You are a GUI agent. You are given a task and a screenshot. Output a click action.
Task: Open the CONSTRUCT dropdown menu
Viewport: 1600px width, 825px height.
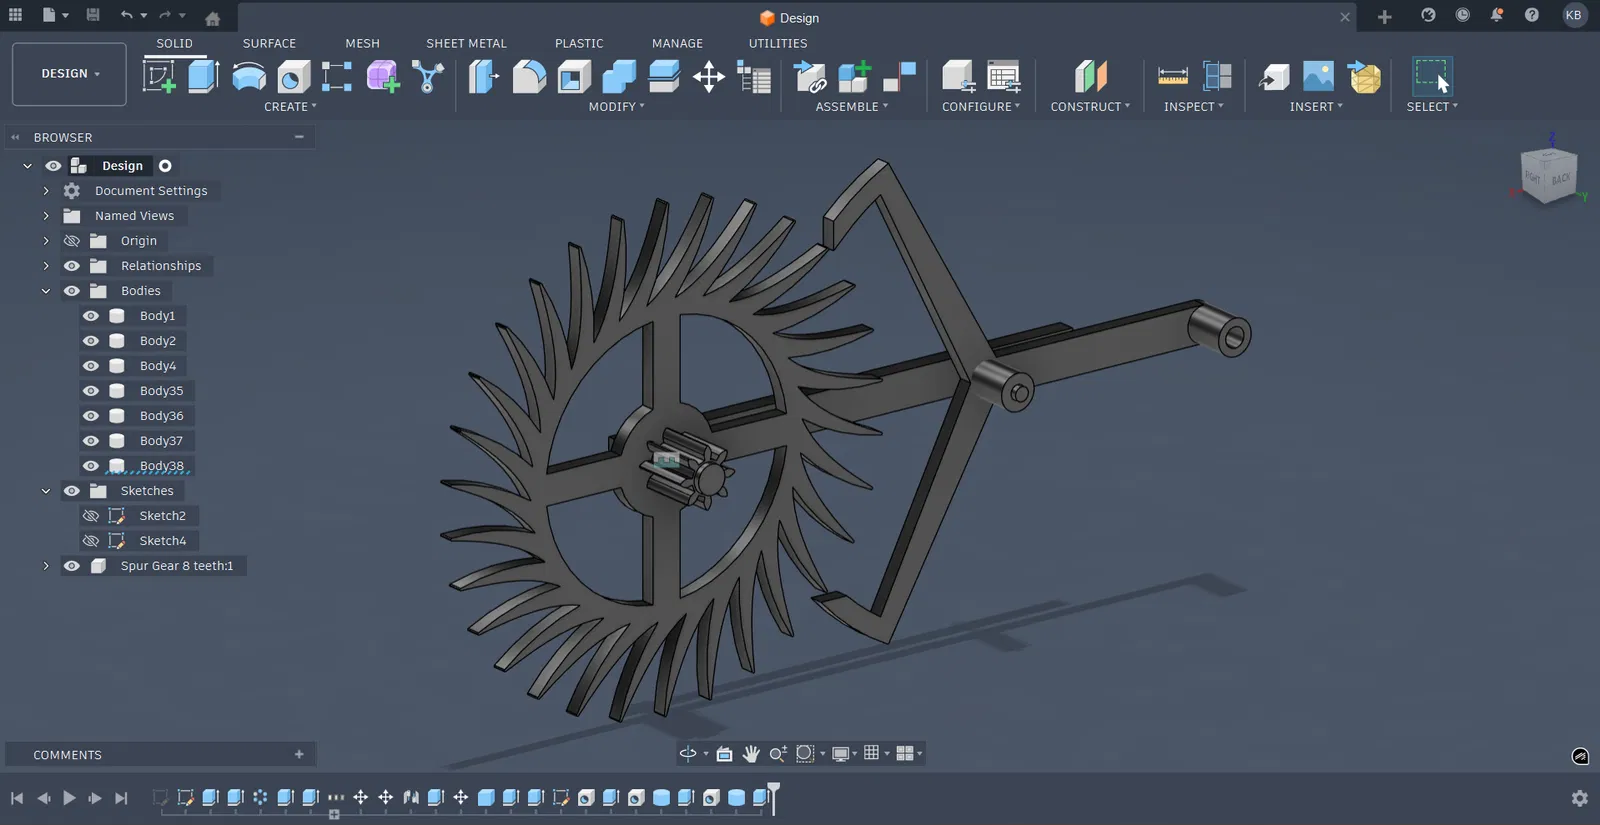click(1090, 107)
